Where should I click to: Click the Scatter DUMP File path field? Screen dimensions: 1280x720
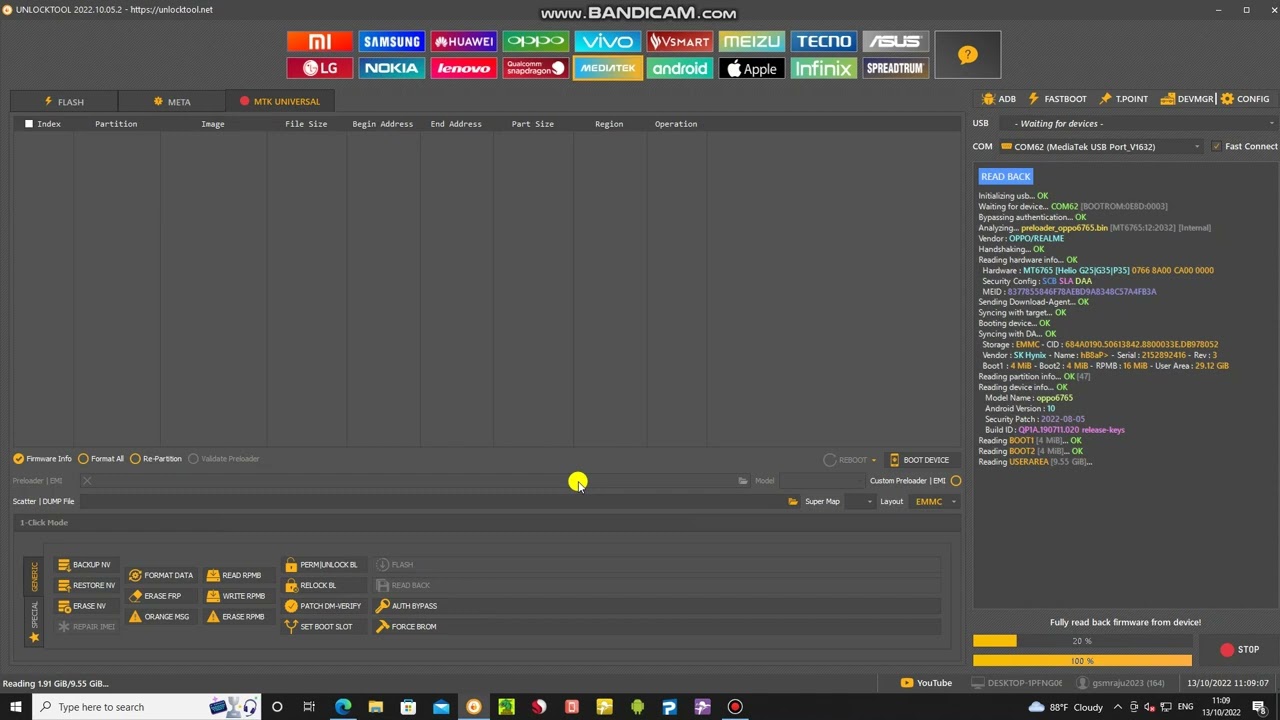coord(432,502)
